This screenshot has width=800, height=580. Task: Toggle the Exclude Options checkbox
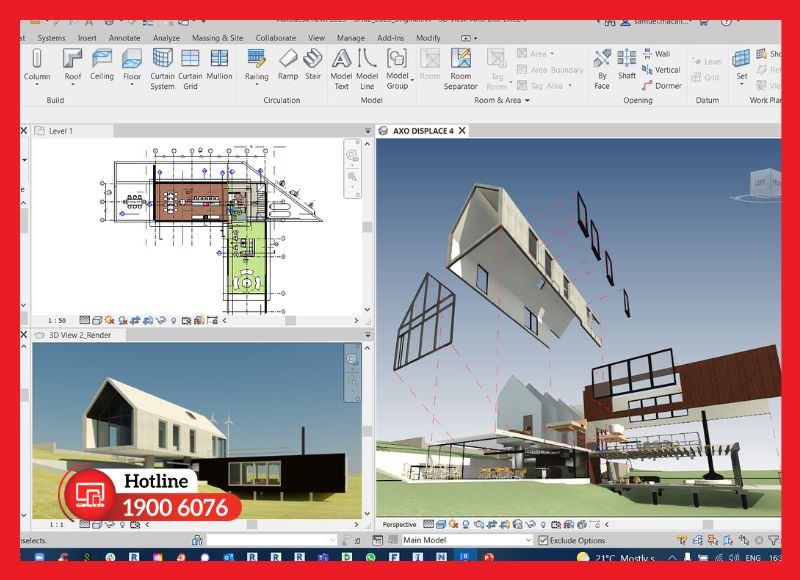click(x=543, y=540)
